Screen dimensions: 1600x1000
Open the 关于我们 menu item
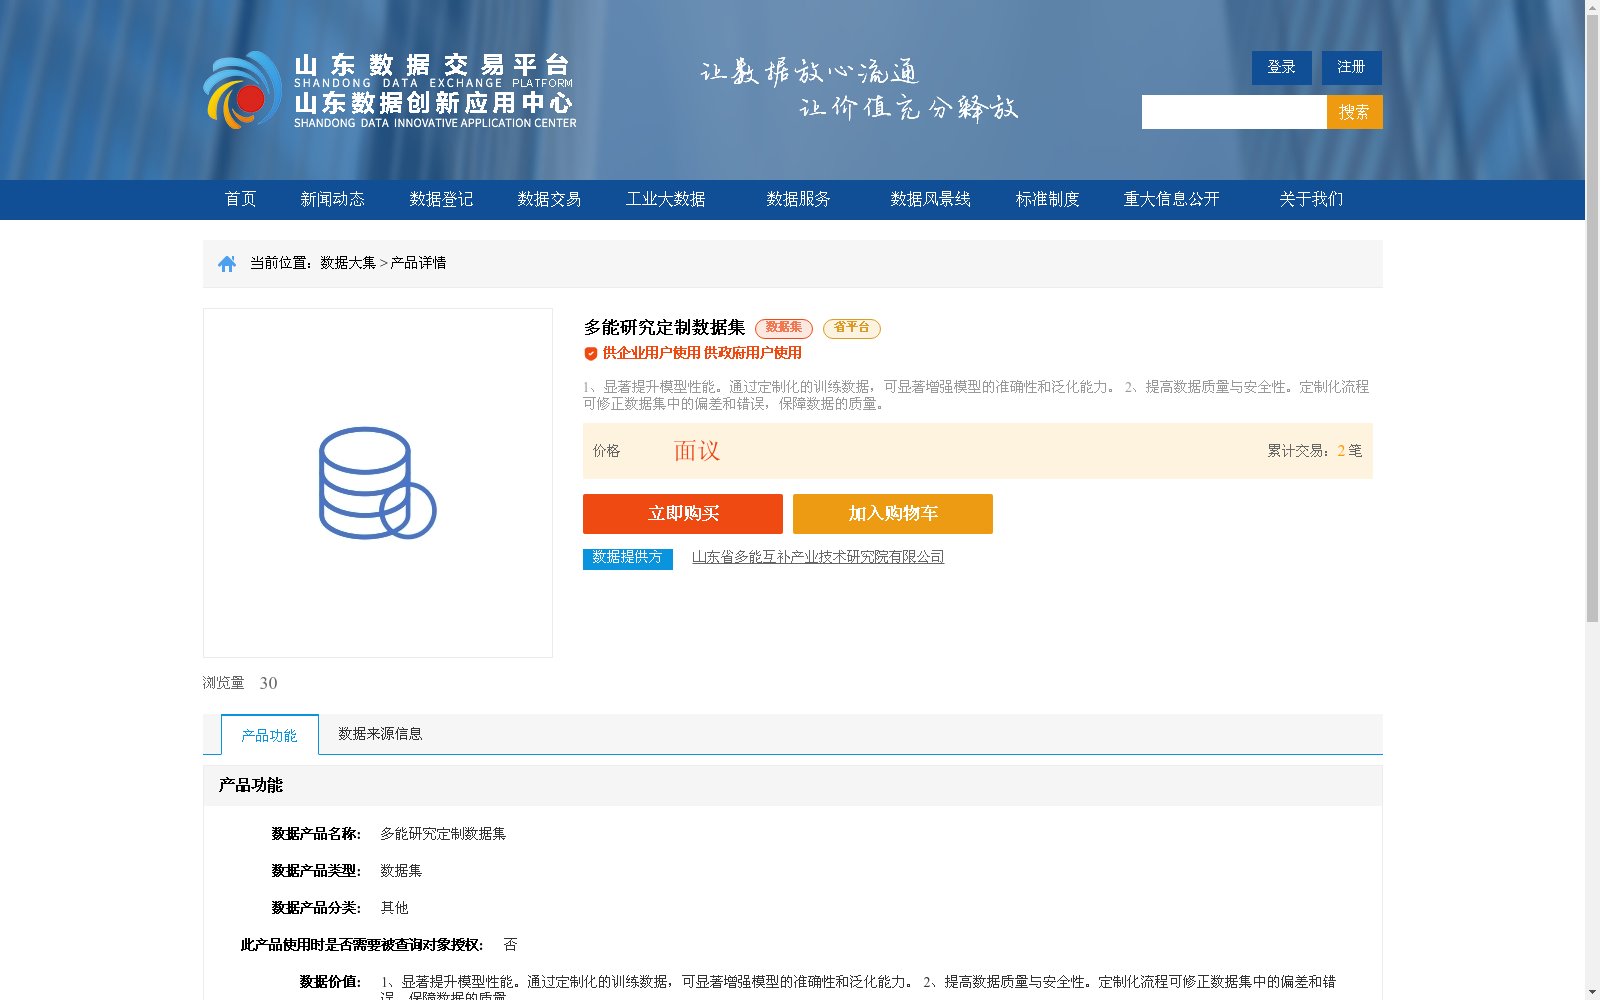(1311, 199)
